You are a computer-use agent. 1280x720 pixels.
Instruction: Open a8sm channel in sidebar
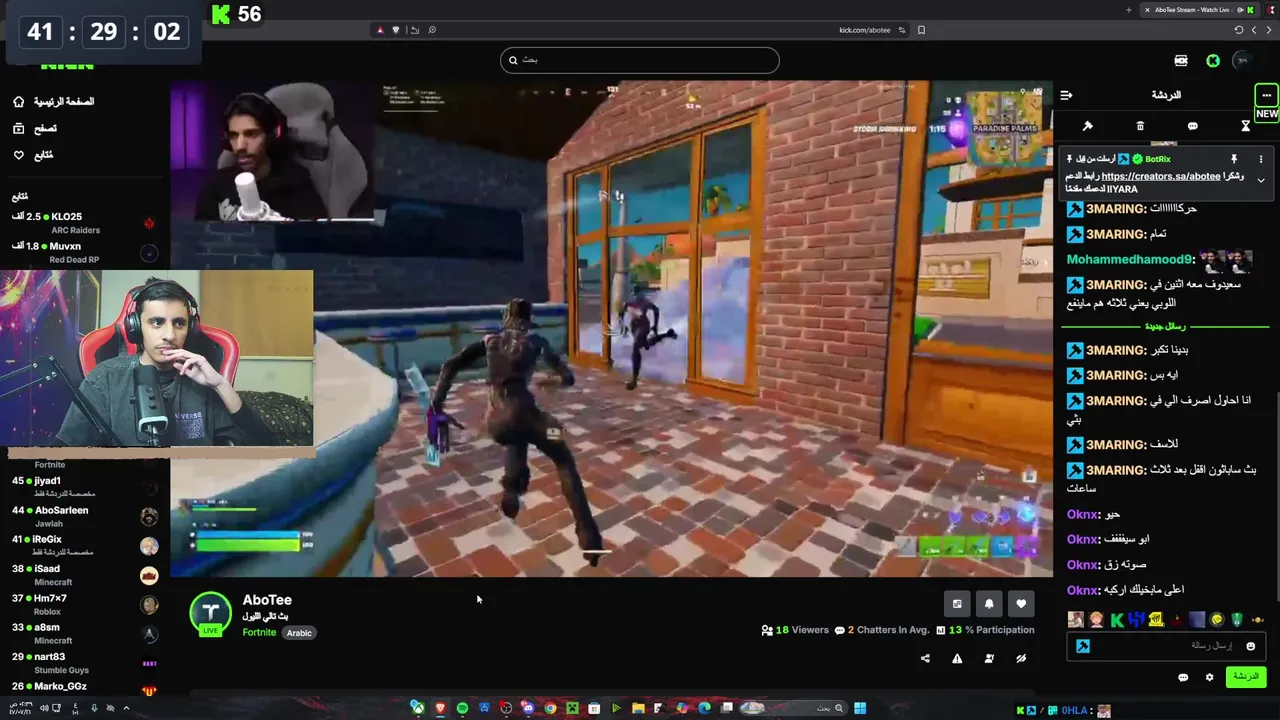[85, 633]
